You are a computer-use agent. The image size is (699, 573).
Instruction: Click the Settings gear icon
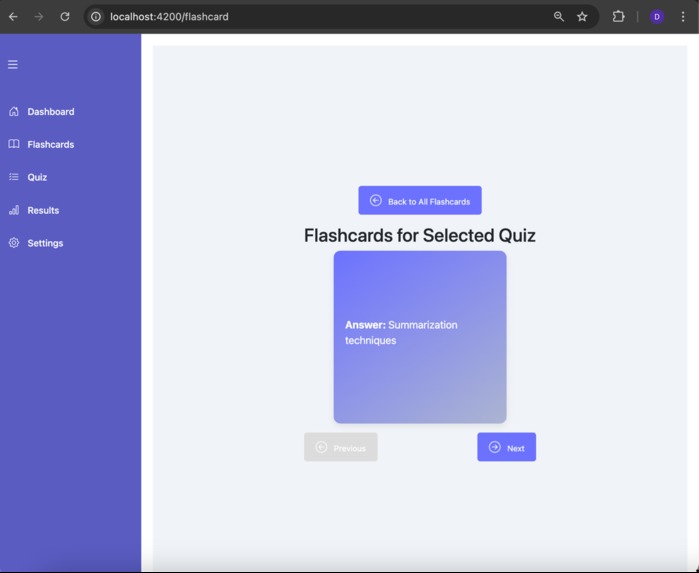(x=14, y=243)
